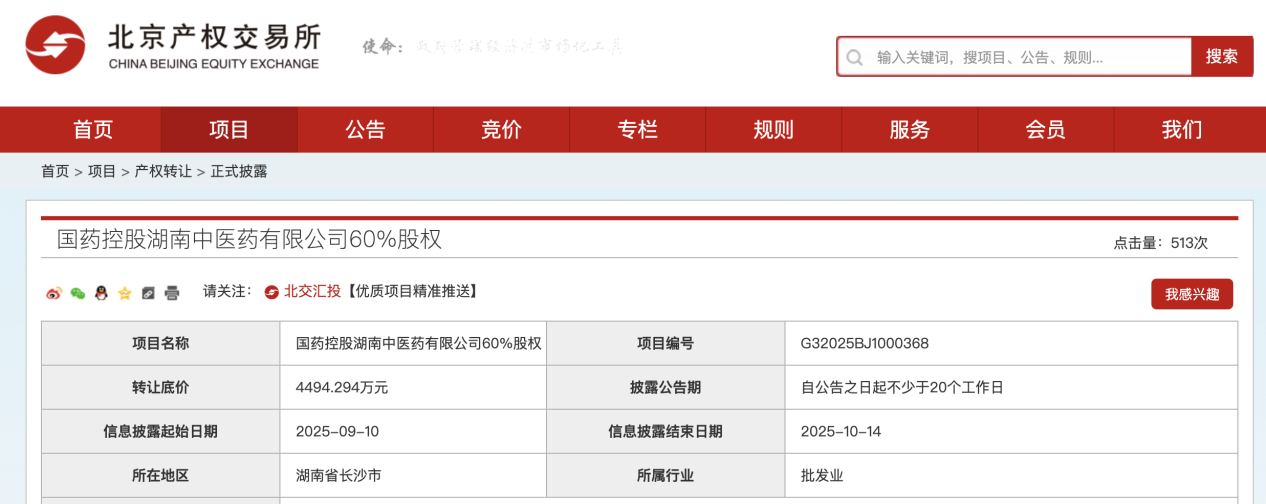
Task: Click the 请关注： label
Action: pos(228,292)
